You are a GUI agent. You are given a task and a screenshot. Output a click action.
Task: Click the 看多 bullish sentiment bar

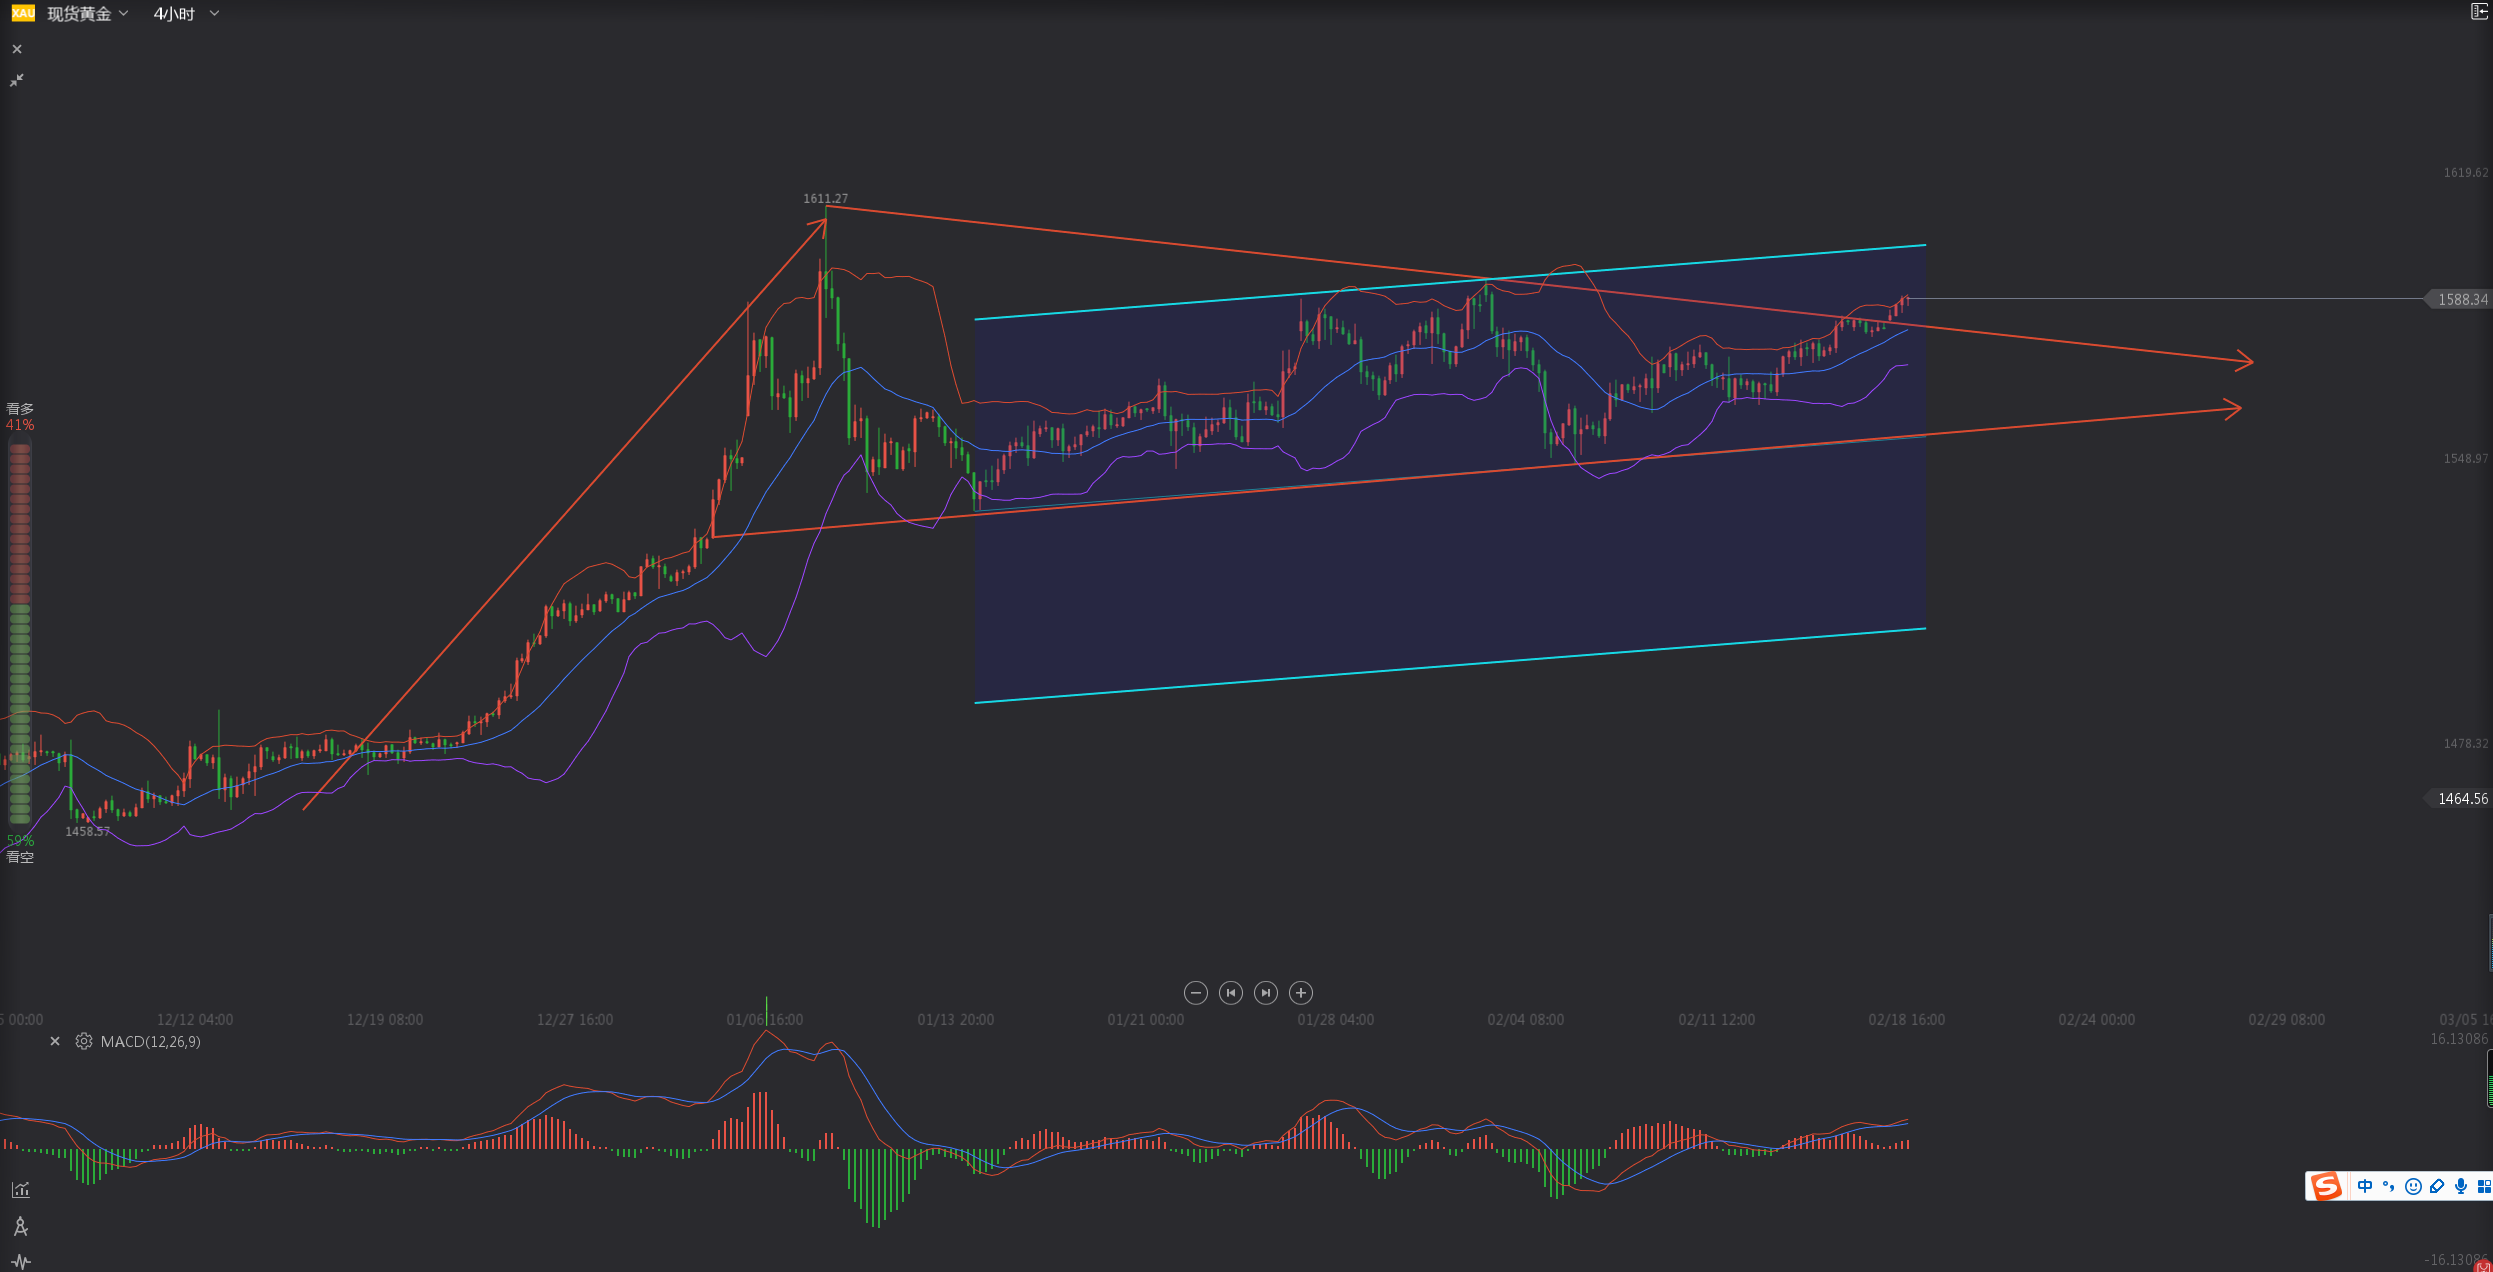[x=19, y=525]
